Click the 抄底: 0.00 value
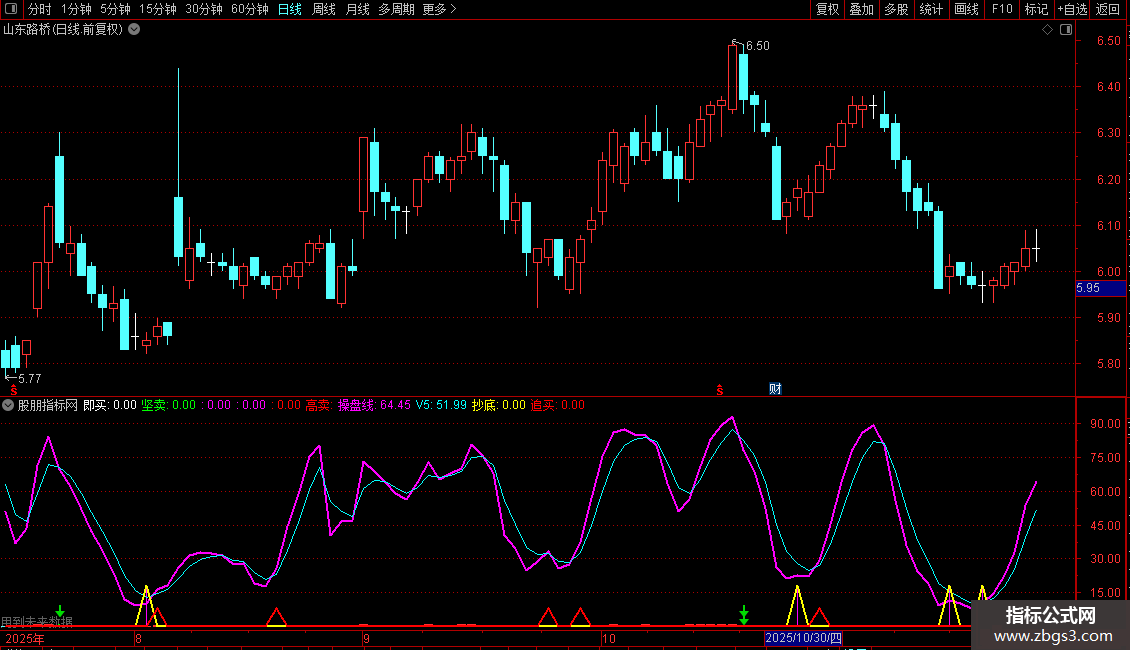Screen dimensions: 1130x650 [499, 405]
